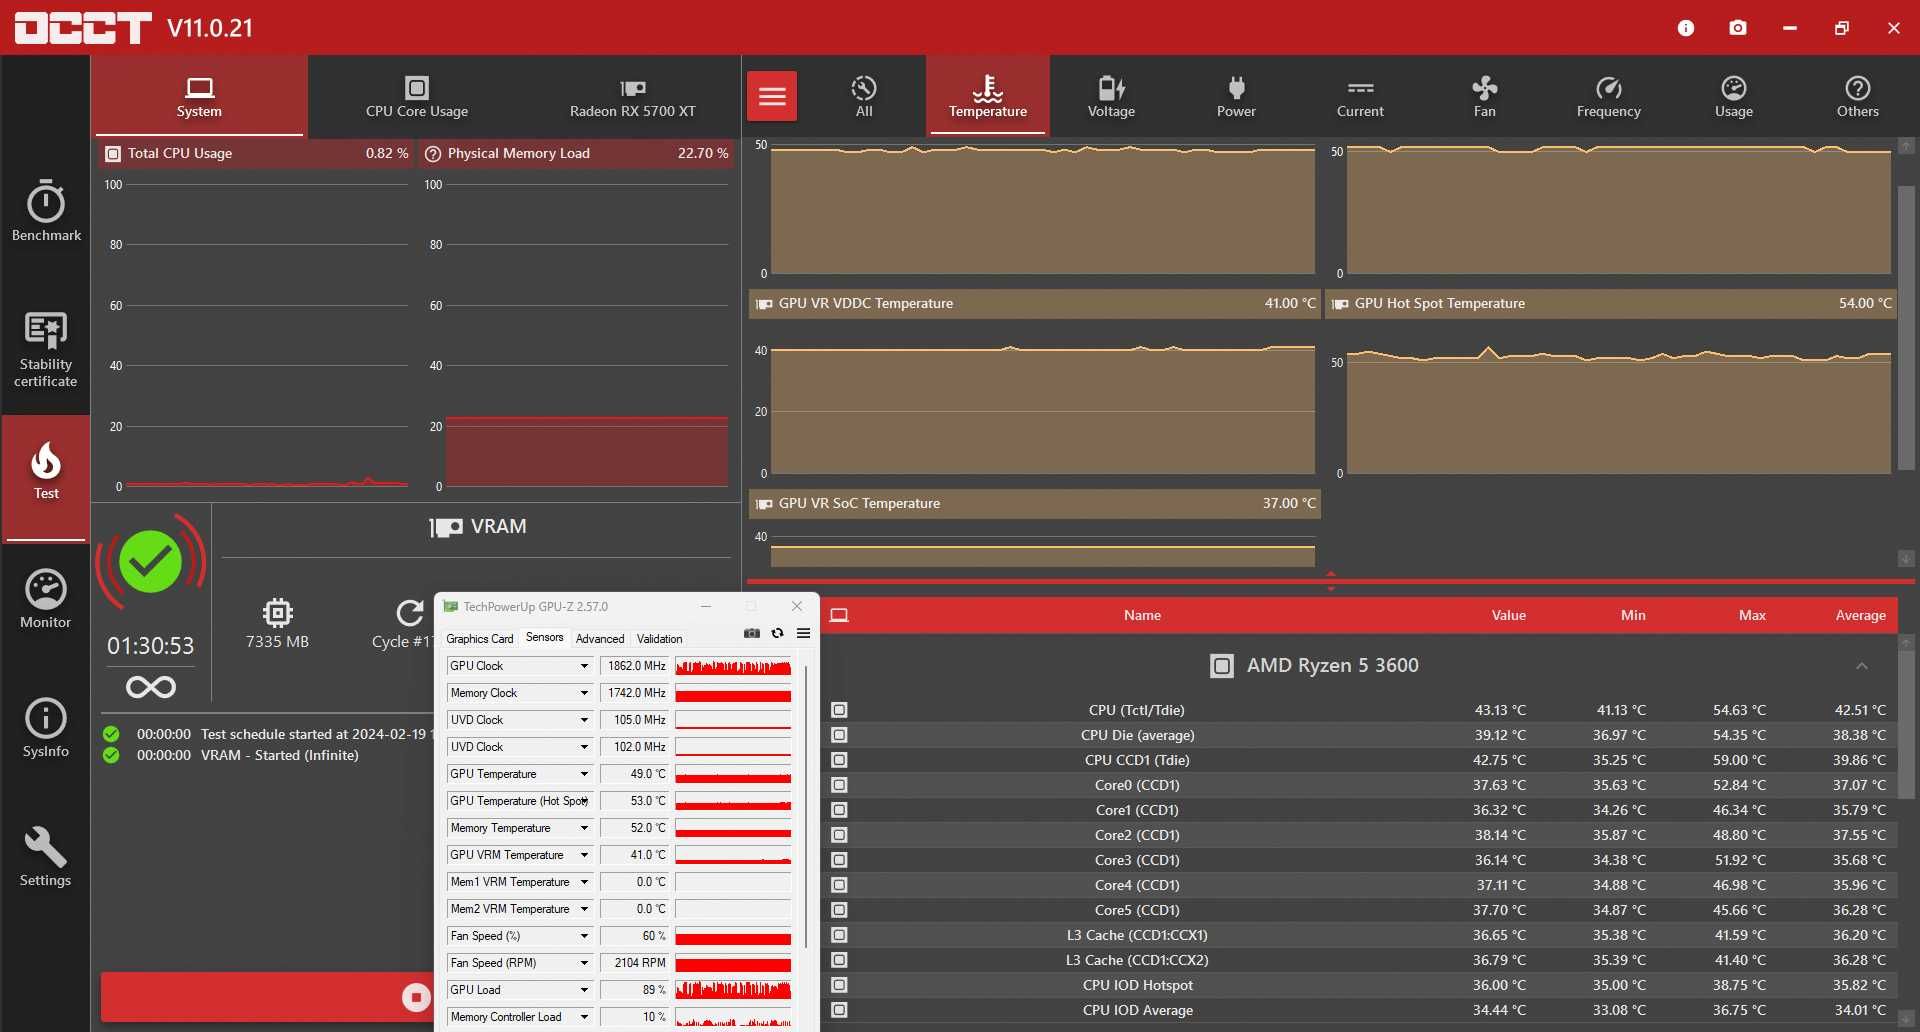
Task: Toggle graph for Core3 (CCD1) row
Action: click(x=840, y=860)
